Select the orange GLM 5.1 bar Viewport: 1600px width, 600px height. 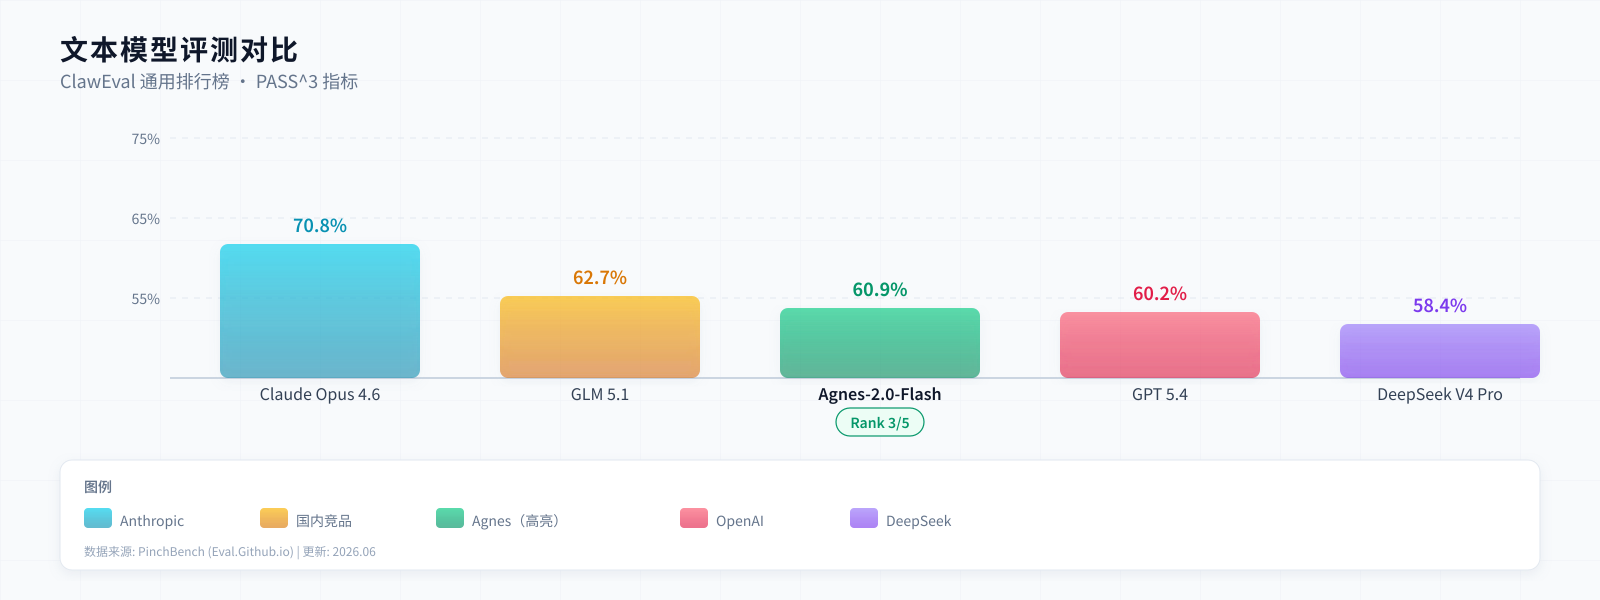click(600, 337)
